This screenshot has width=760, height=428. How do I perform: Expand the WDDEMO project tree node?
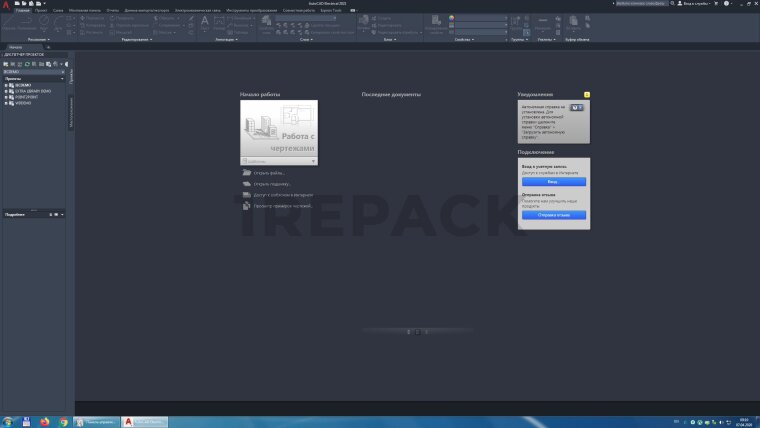[5, 102]
